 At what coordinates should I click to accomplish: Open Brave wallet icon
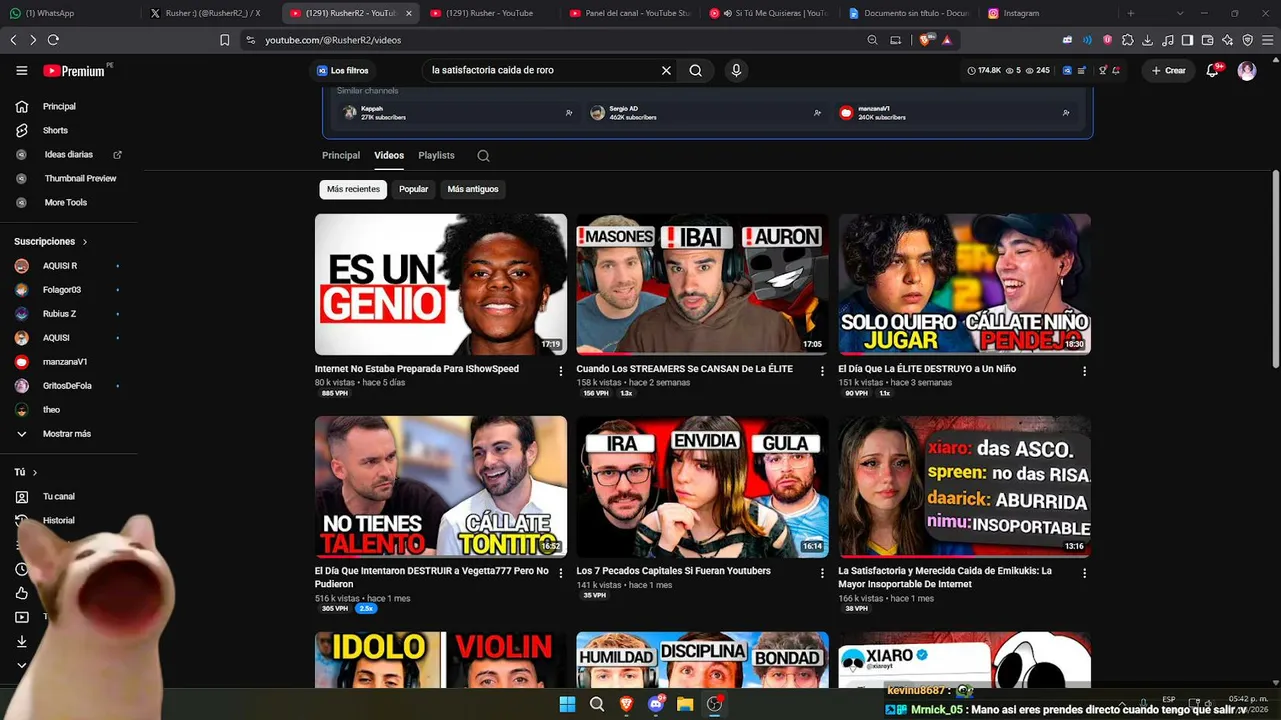(x=1207, y=40)
